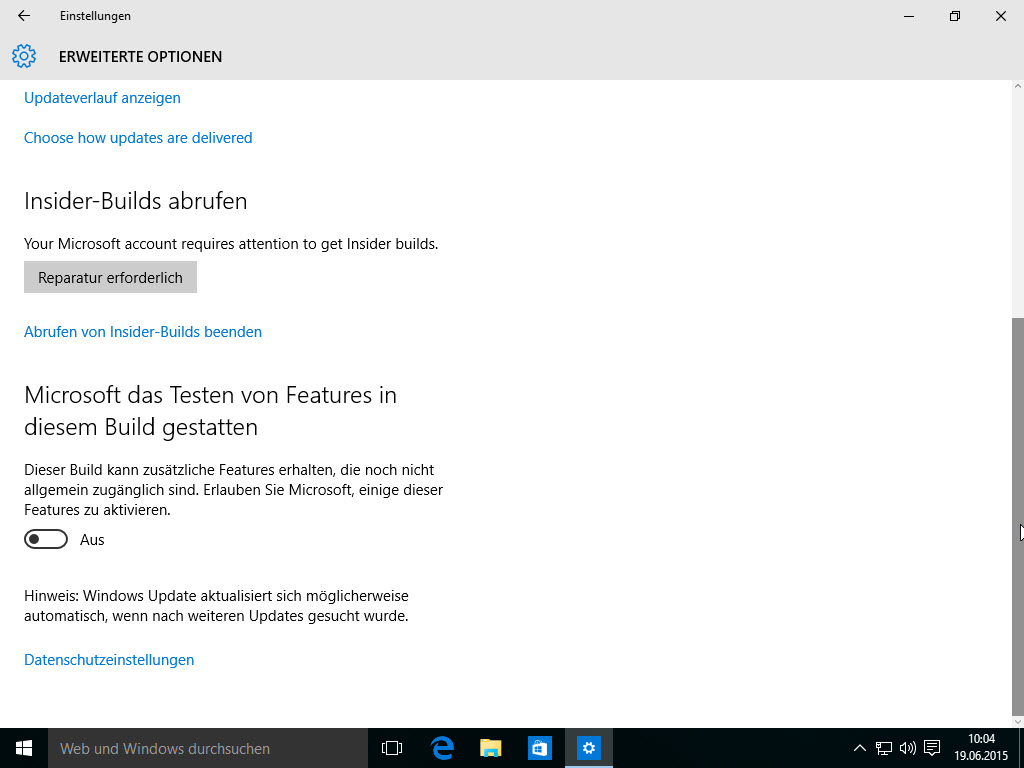Open the Action Center notifications icon
This screenshot has width=1024, height=768.
[933, 748]
